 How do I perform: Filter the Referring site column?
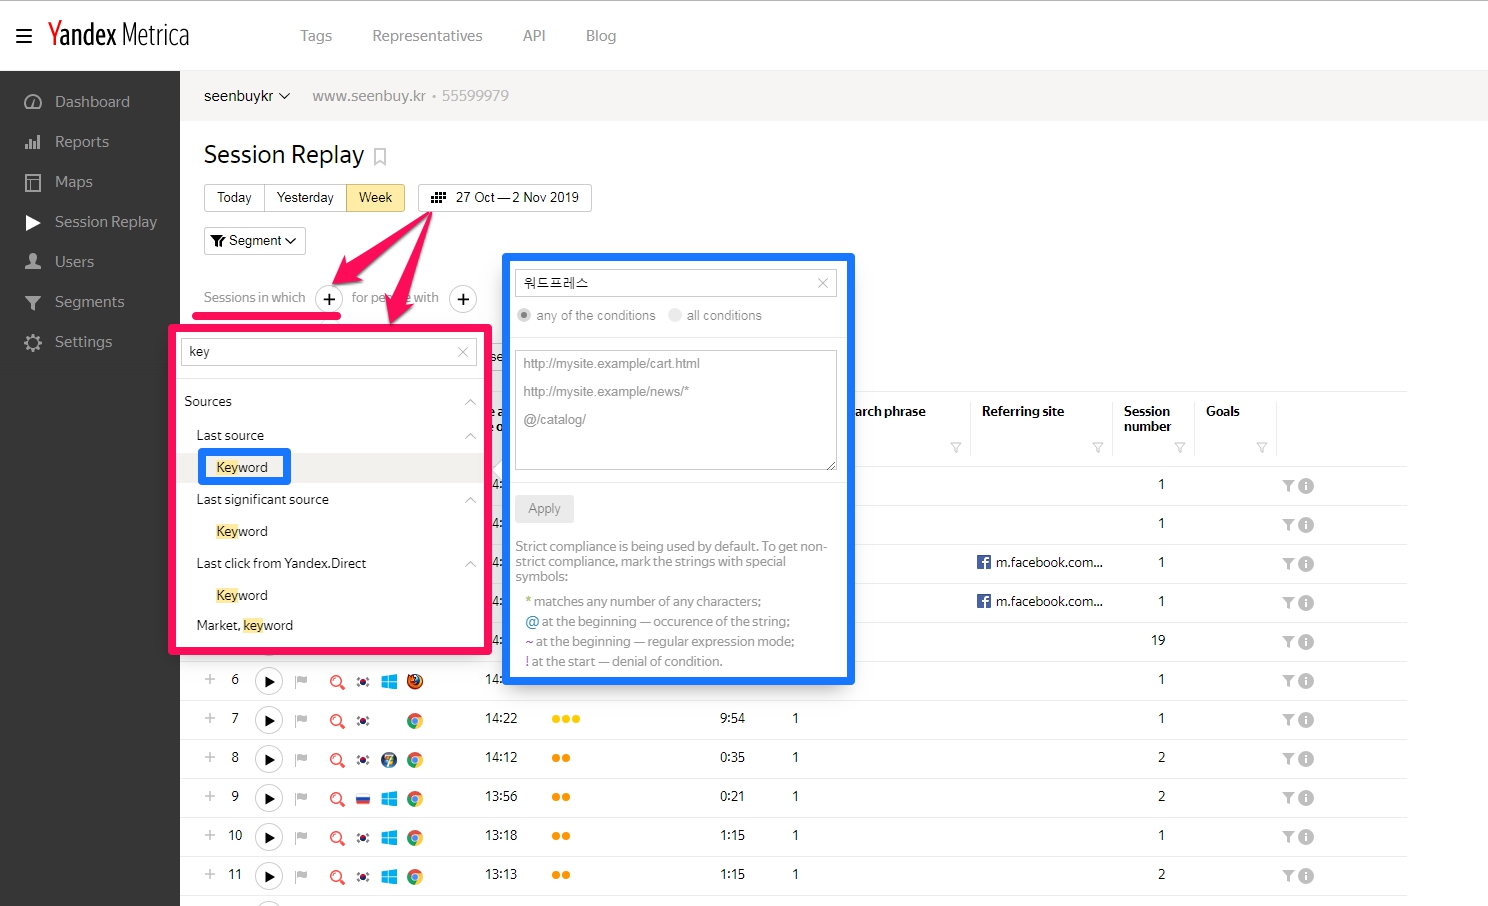coord(1098,447)
